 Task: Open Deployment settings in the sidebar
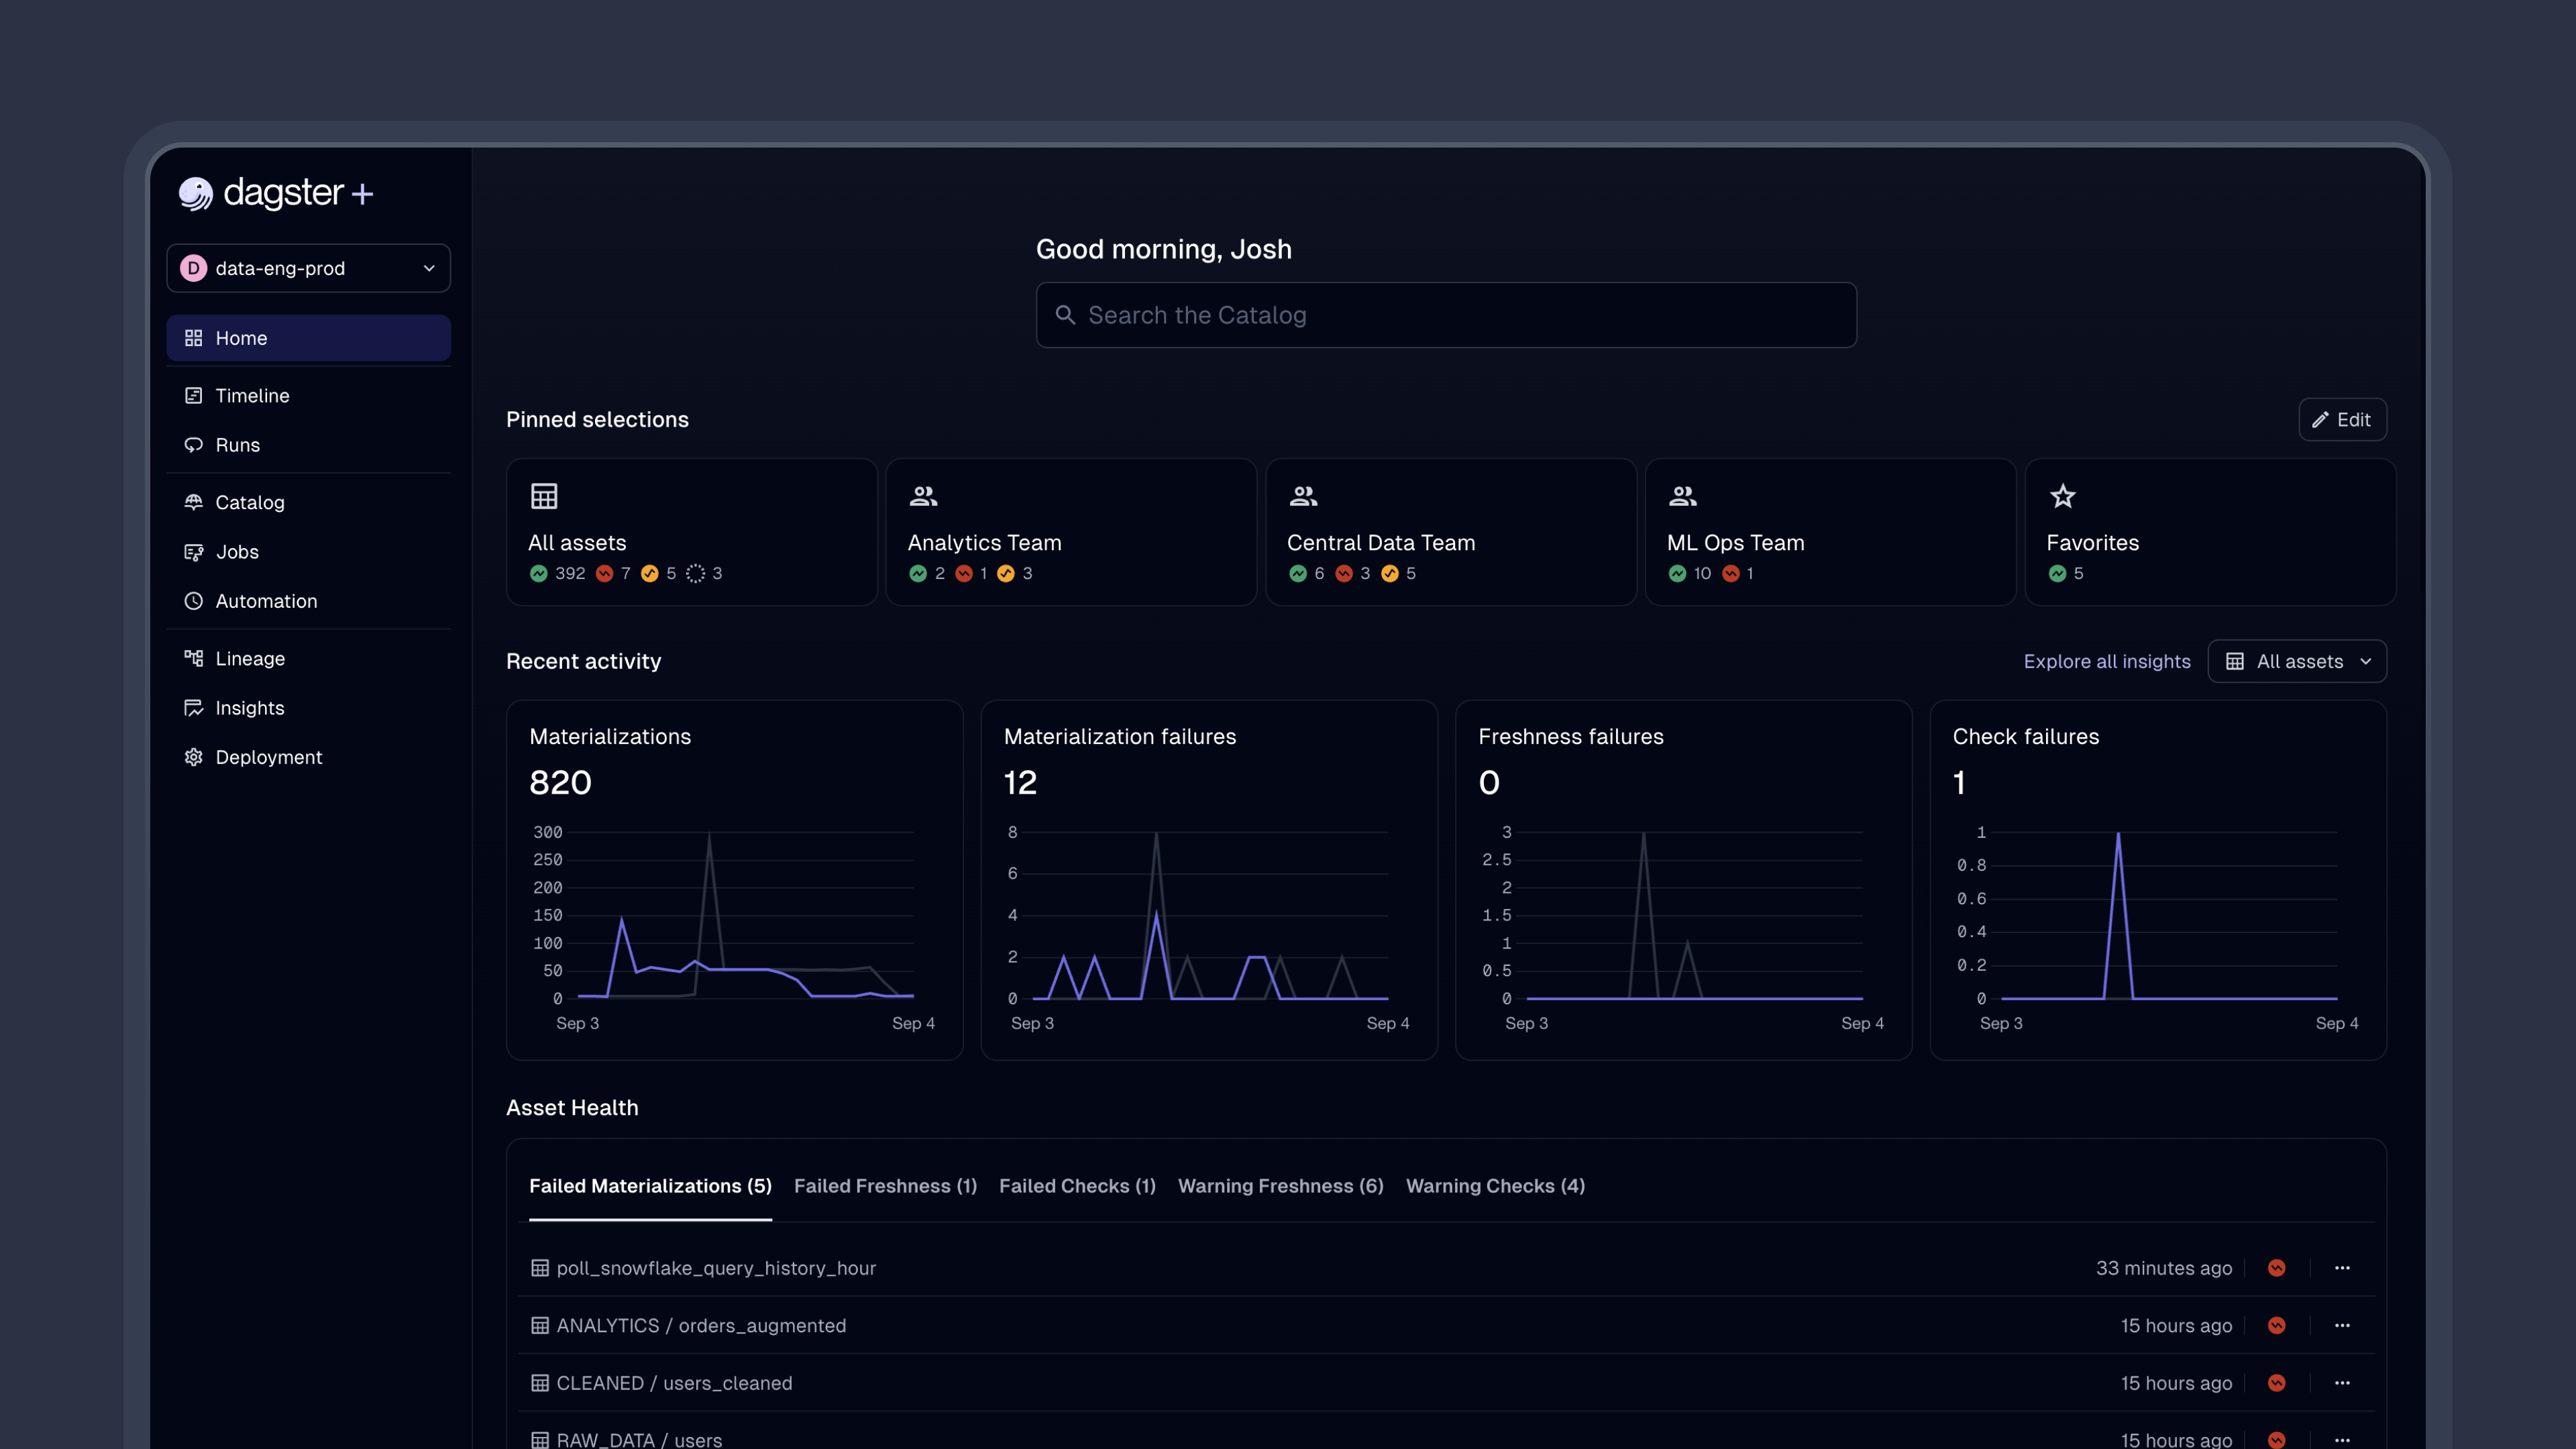click(x=308, y=757)
